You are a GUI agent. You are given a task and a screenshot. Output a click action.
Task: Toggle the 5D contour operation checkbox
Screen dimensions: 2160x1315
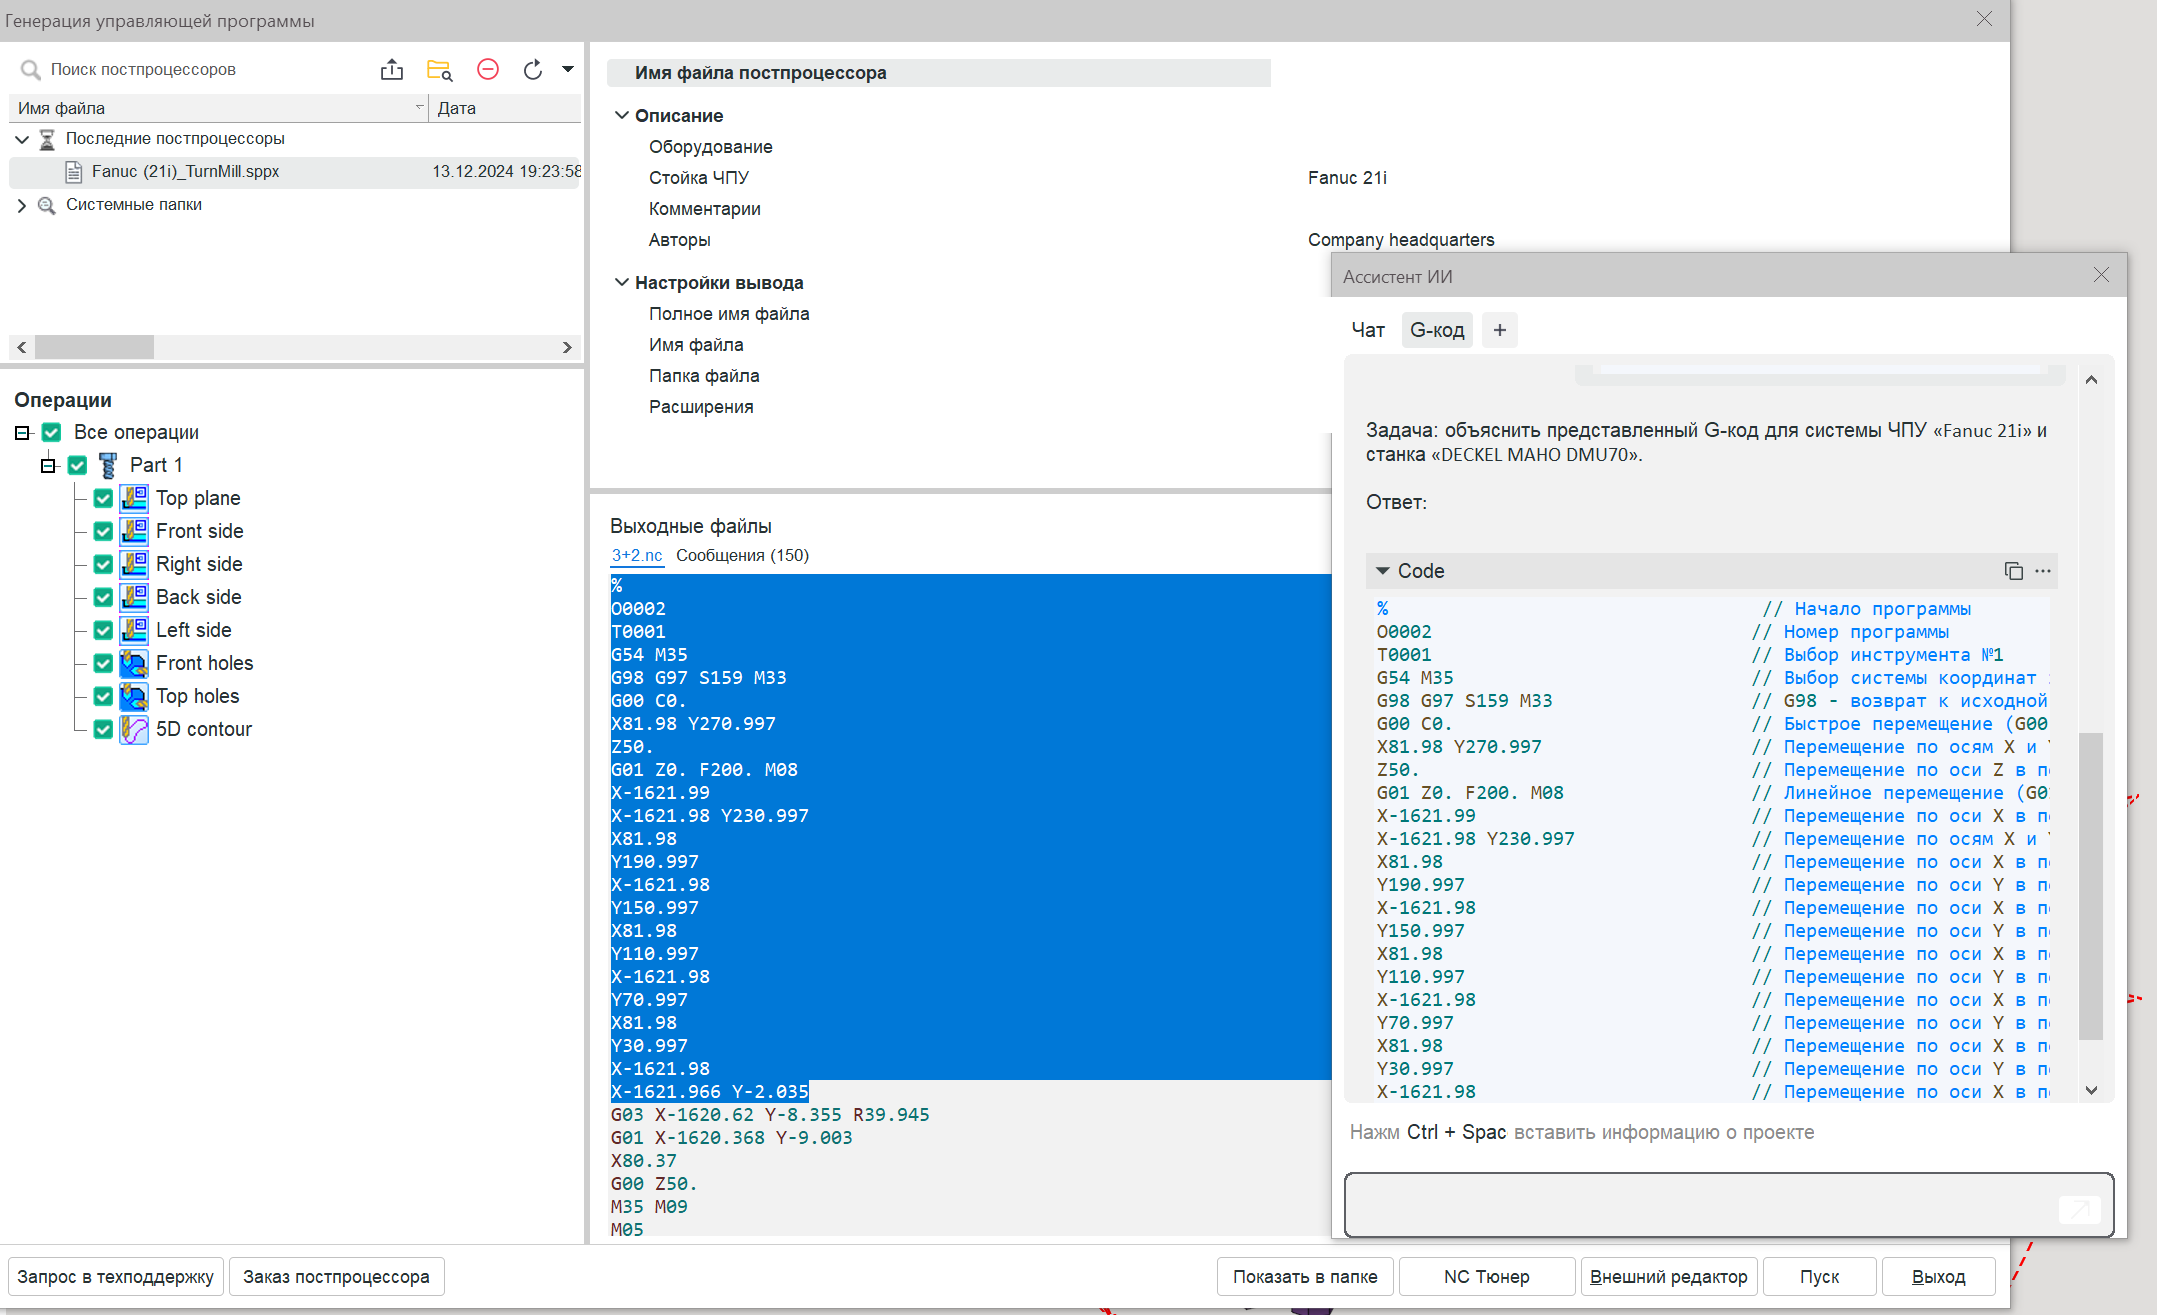[103, 729]
